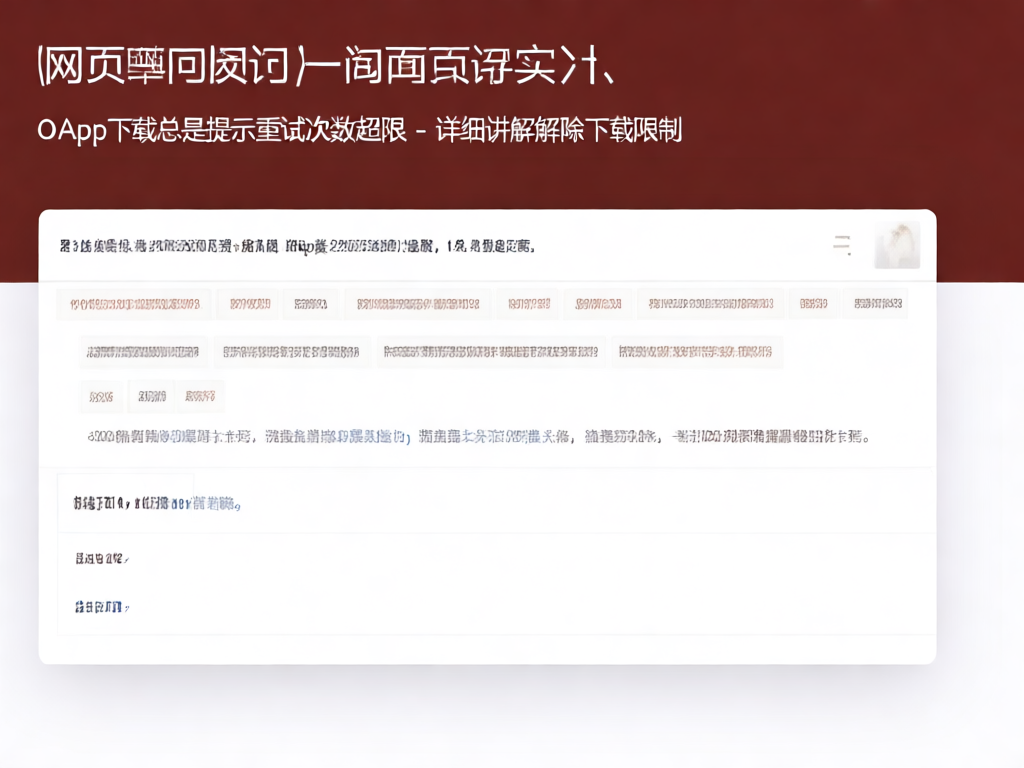
Task: Click the blue link in the bottom reply
Action: coord(97,604)
